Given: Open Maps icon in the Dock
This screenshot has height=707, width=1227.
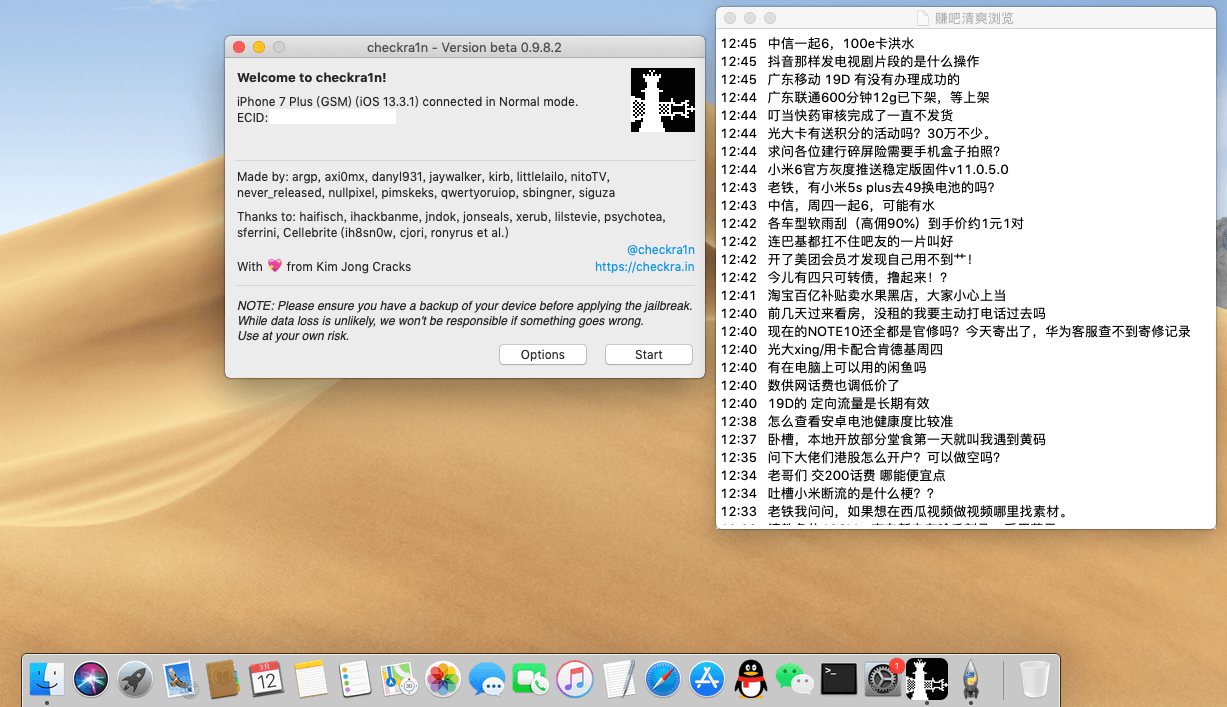Looking at the screenshot, I should click(399, 679).
